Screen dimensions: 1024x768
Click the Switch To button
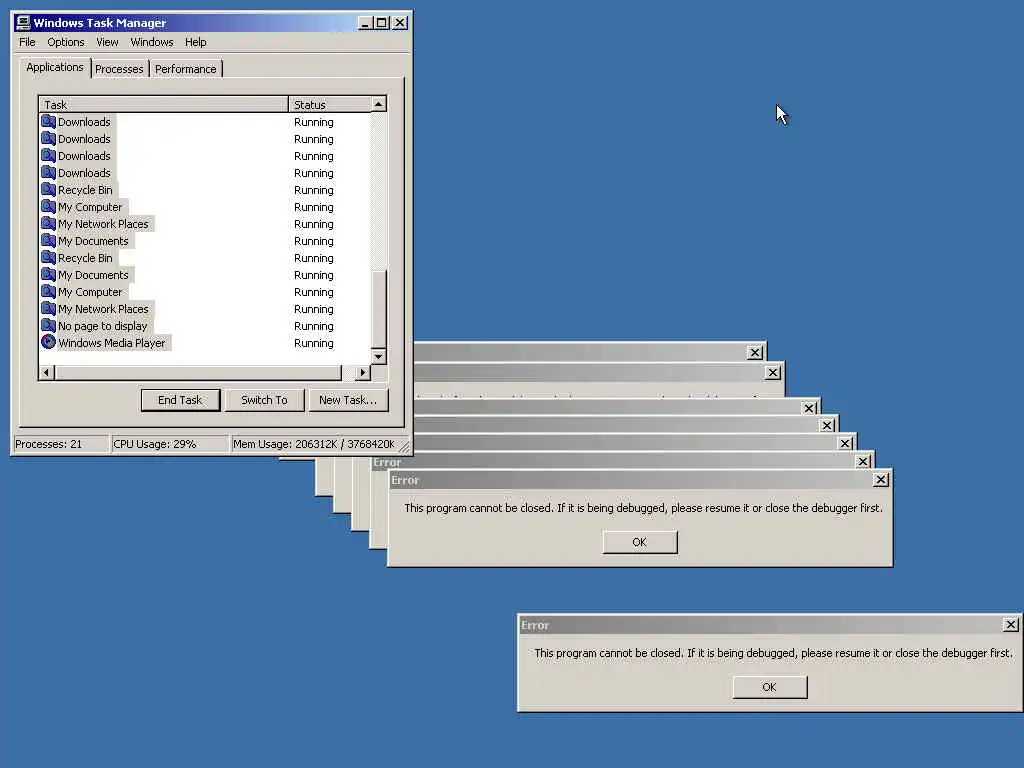pyautogui.click(x=264, y=400)
